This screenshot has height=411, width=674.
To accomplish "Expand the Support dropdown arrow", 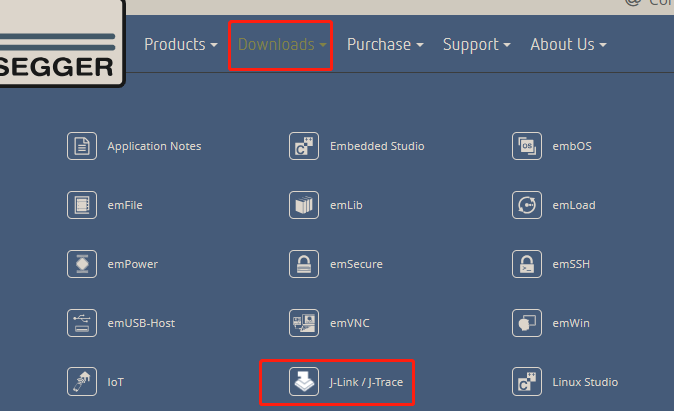I will coord(507,45).
